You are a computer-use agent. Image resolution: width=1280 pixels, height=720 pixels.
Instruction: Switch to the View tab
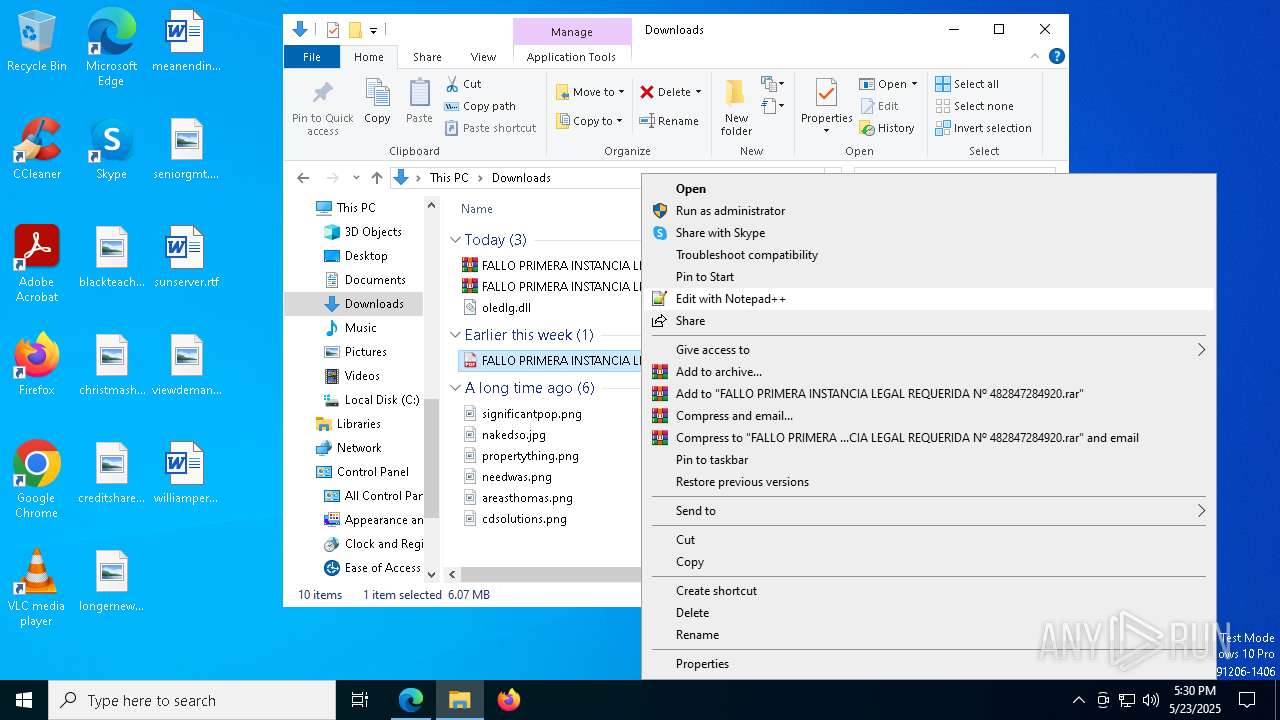[483, 57]
